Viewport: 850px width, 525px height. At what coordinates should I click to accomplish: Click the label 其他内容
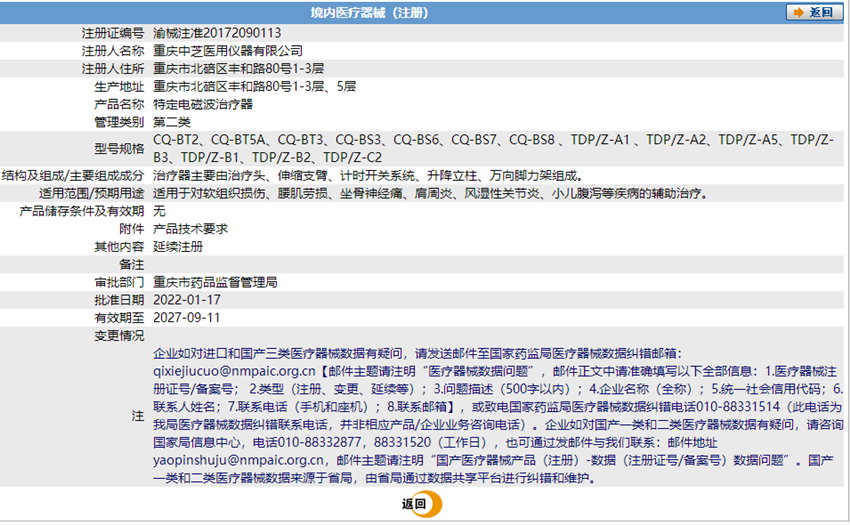pos(119,247)
